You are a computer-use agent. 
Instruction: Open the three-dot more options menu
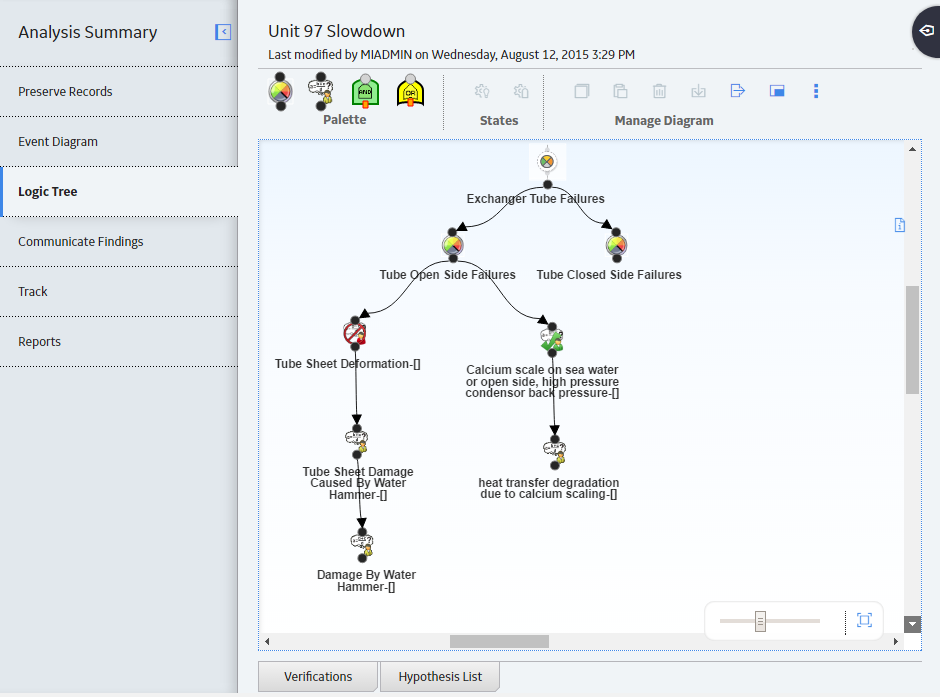tap(816, 90)
